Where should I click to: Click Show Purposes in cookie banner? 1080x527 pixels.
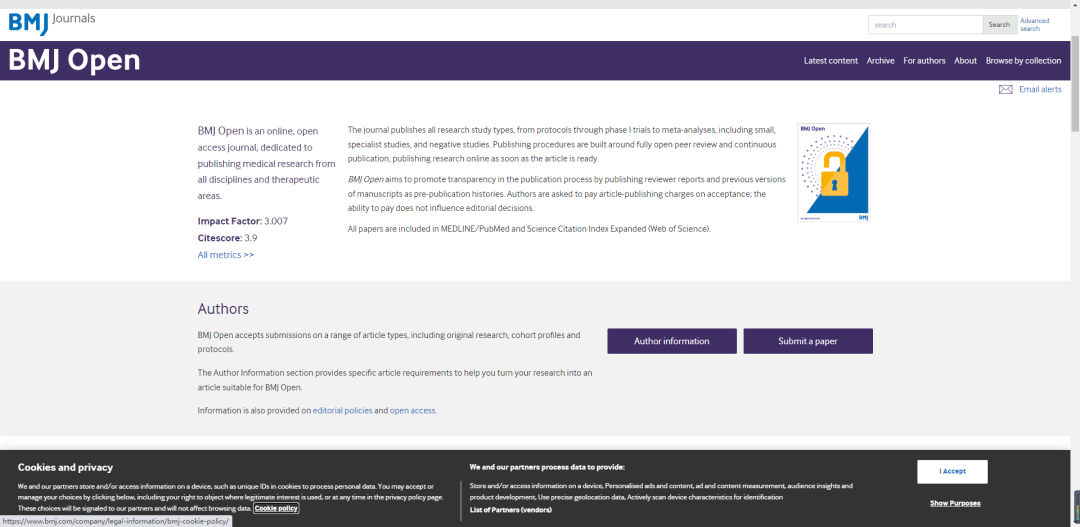pyautogui.click(x=955, y=503)
